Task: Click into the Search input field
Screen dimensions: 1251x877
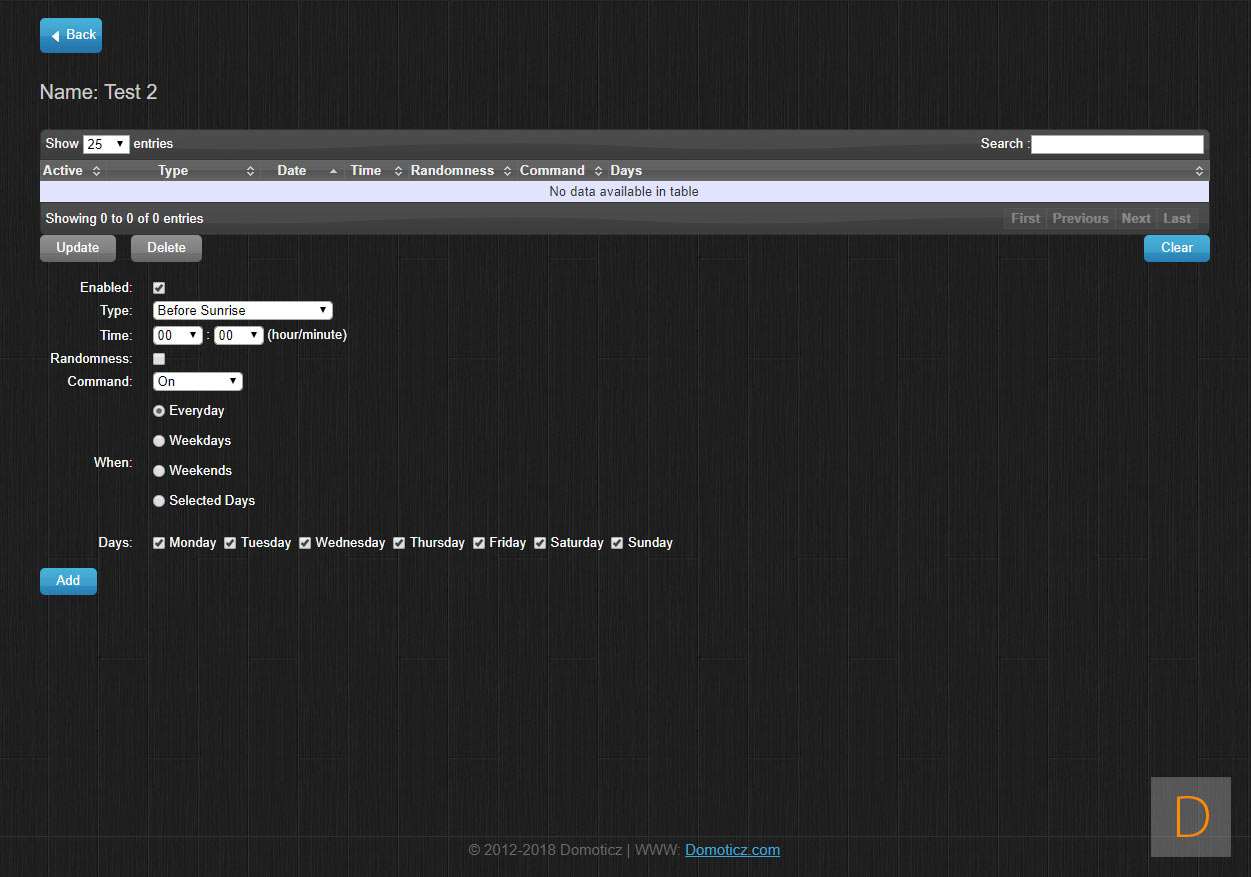Action: pos(1117,144)
